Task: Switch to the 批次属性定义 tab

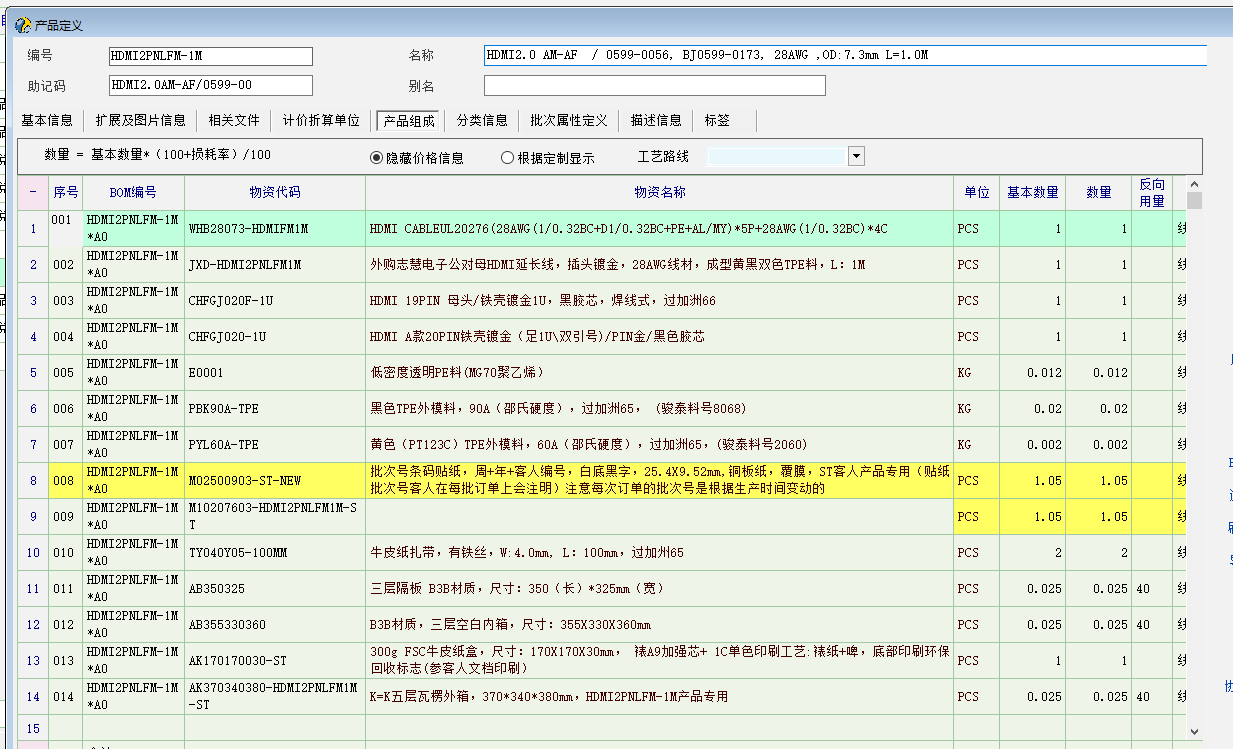Action: tap(569, 121)
